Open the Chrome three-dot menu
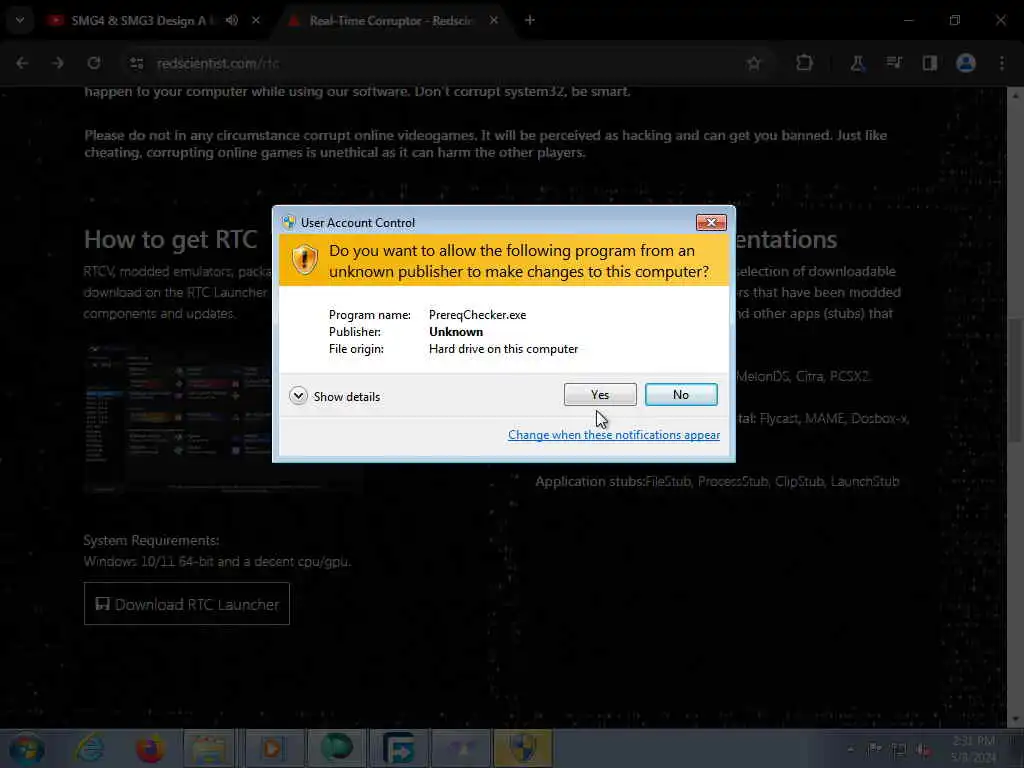Image resolution: width=1024 pixels, height=768 pixels. [x=1002, y=63]
